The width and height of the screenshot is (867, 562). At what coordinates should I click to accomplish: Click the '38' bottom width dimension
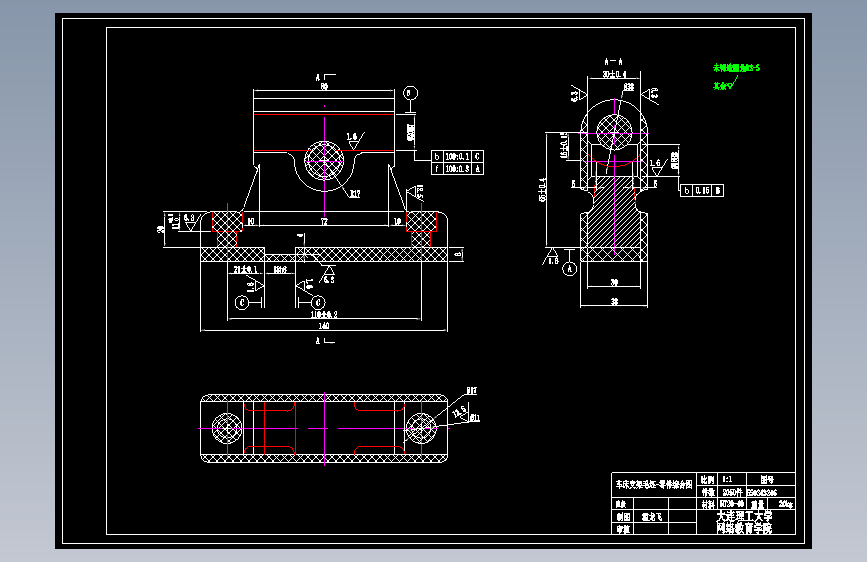[x=614, y=301]
